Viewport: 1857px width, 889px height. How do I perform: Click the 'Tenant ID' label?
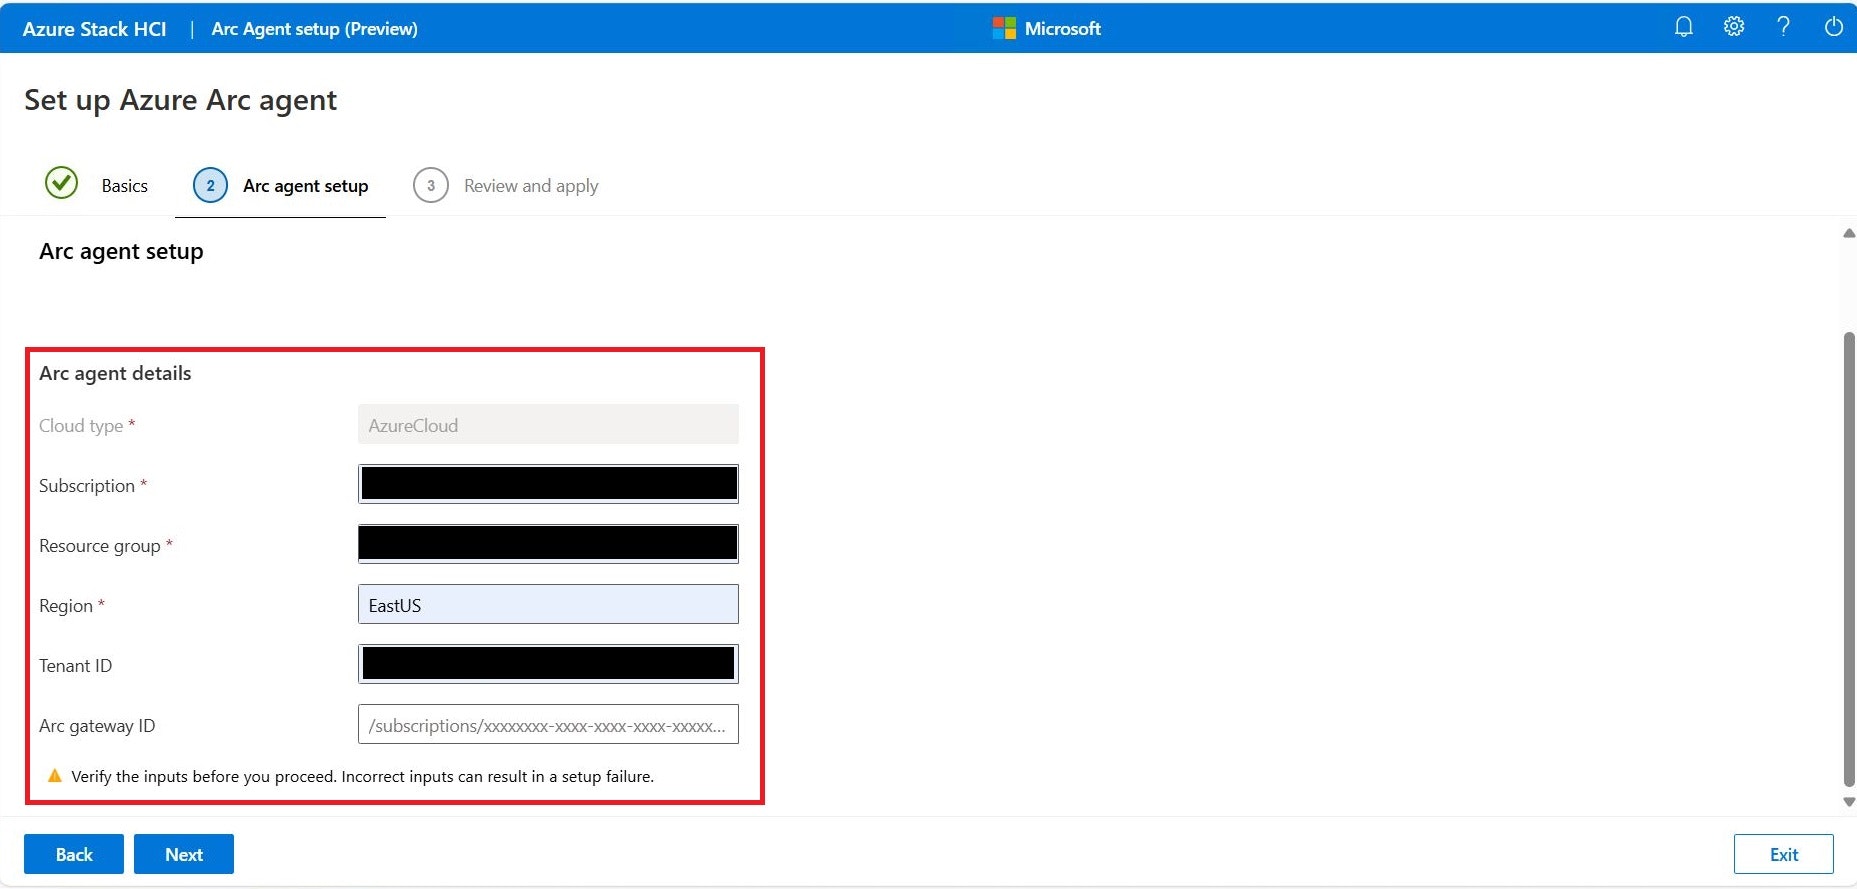[75, 666]
